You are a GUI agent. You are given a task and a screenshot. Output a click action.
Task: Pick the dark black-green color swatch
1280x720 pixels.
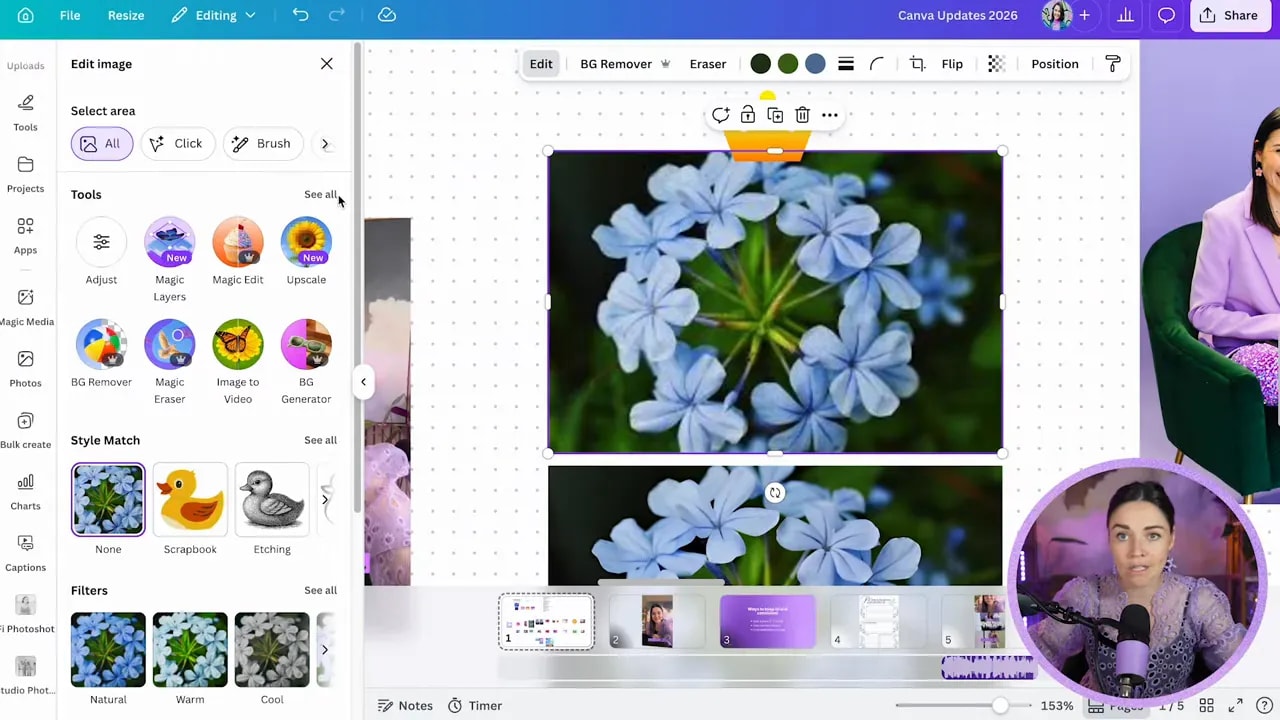tap(761, 64)
